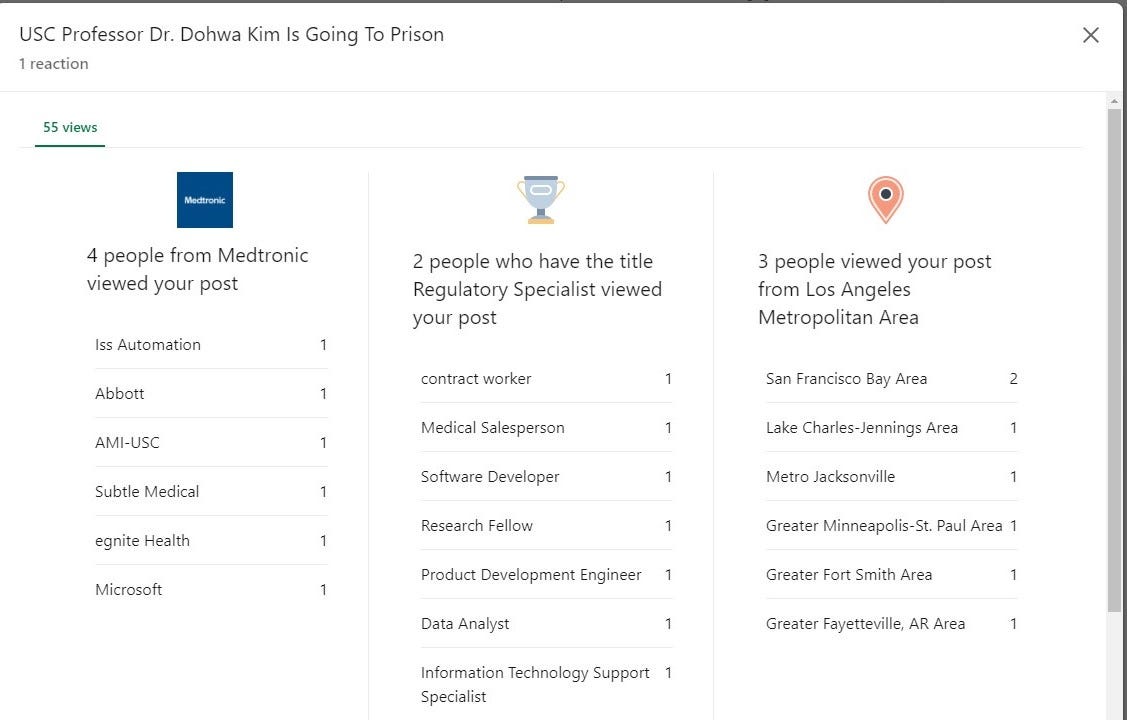Click the Software Developer title row
Image resolution: width=1127 pixels, height=720 pixels.
click(x=546, y=476)
